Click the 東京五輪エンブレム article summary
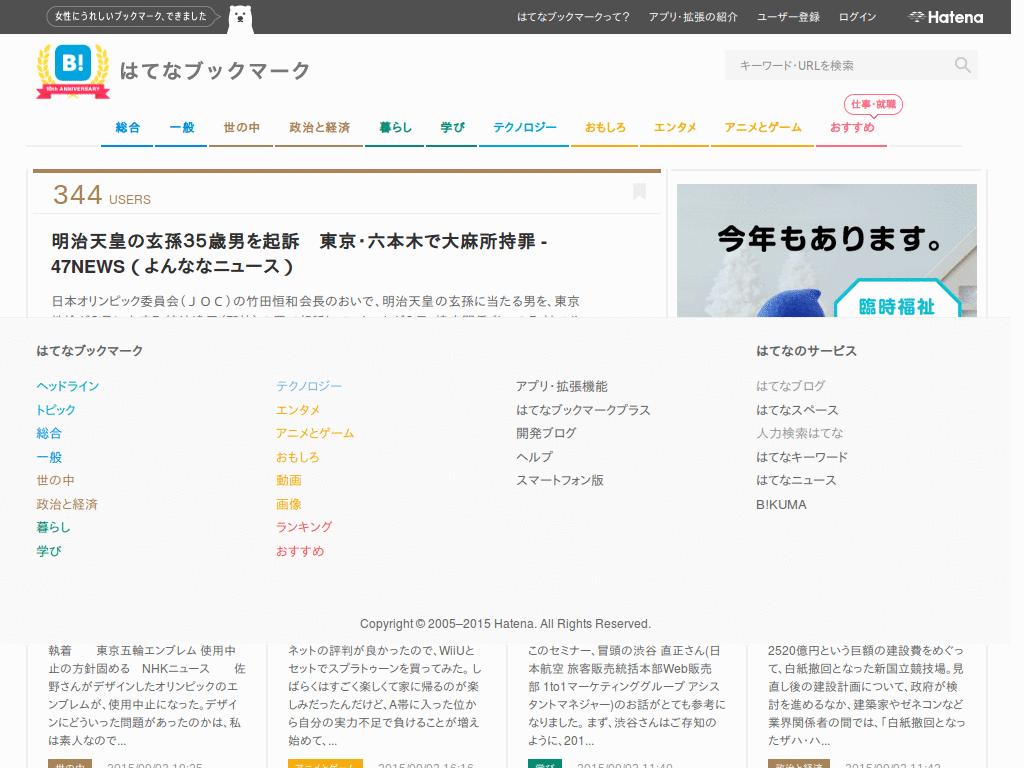 point(147,696)
